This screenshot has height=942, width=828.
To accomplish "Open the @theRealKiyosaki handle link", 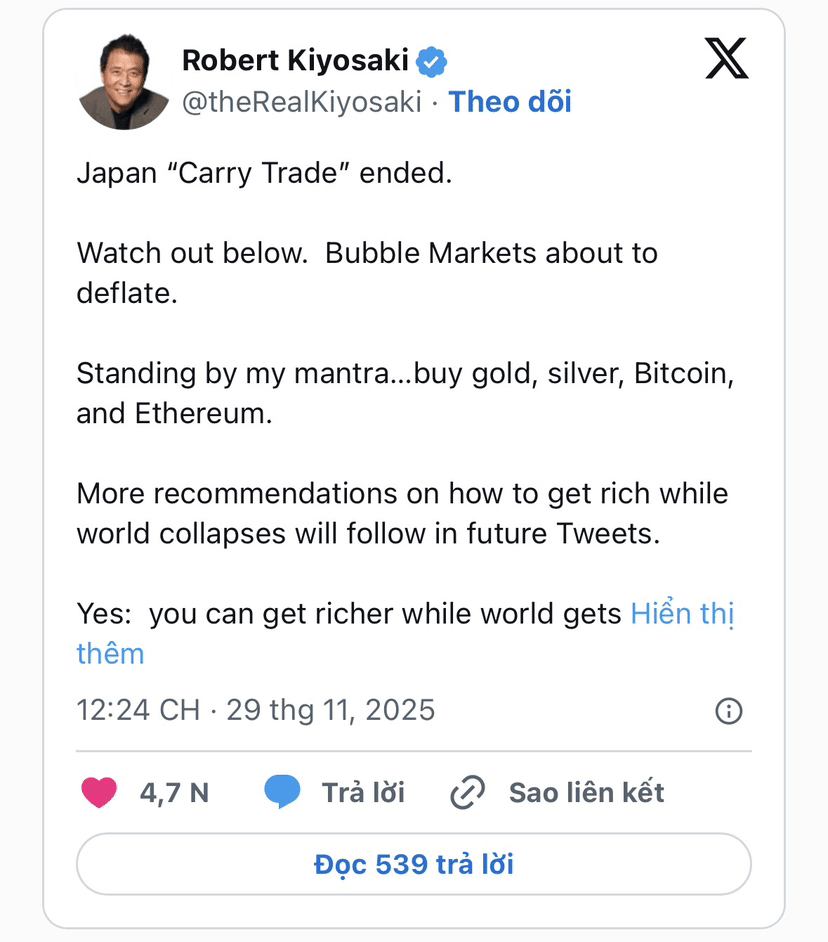I will tap(301, 102).
